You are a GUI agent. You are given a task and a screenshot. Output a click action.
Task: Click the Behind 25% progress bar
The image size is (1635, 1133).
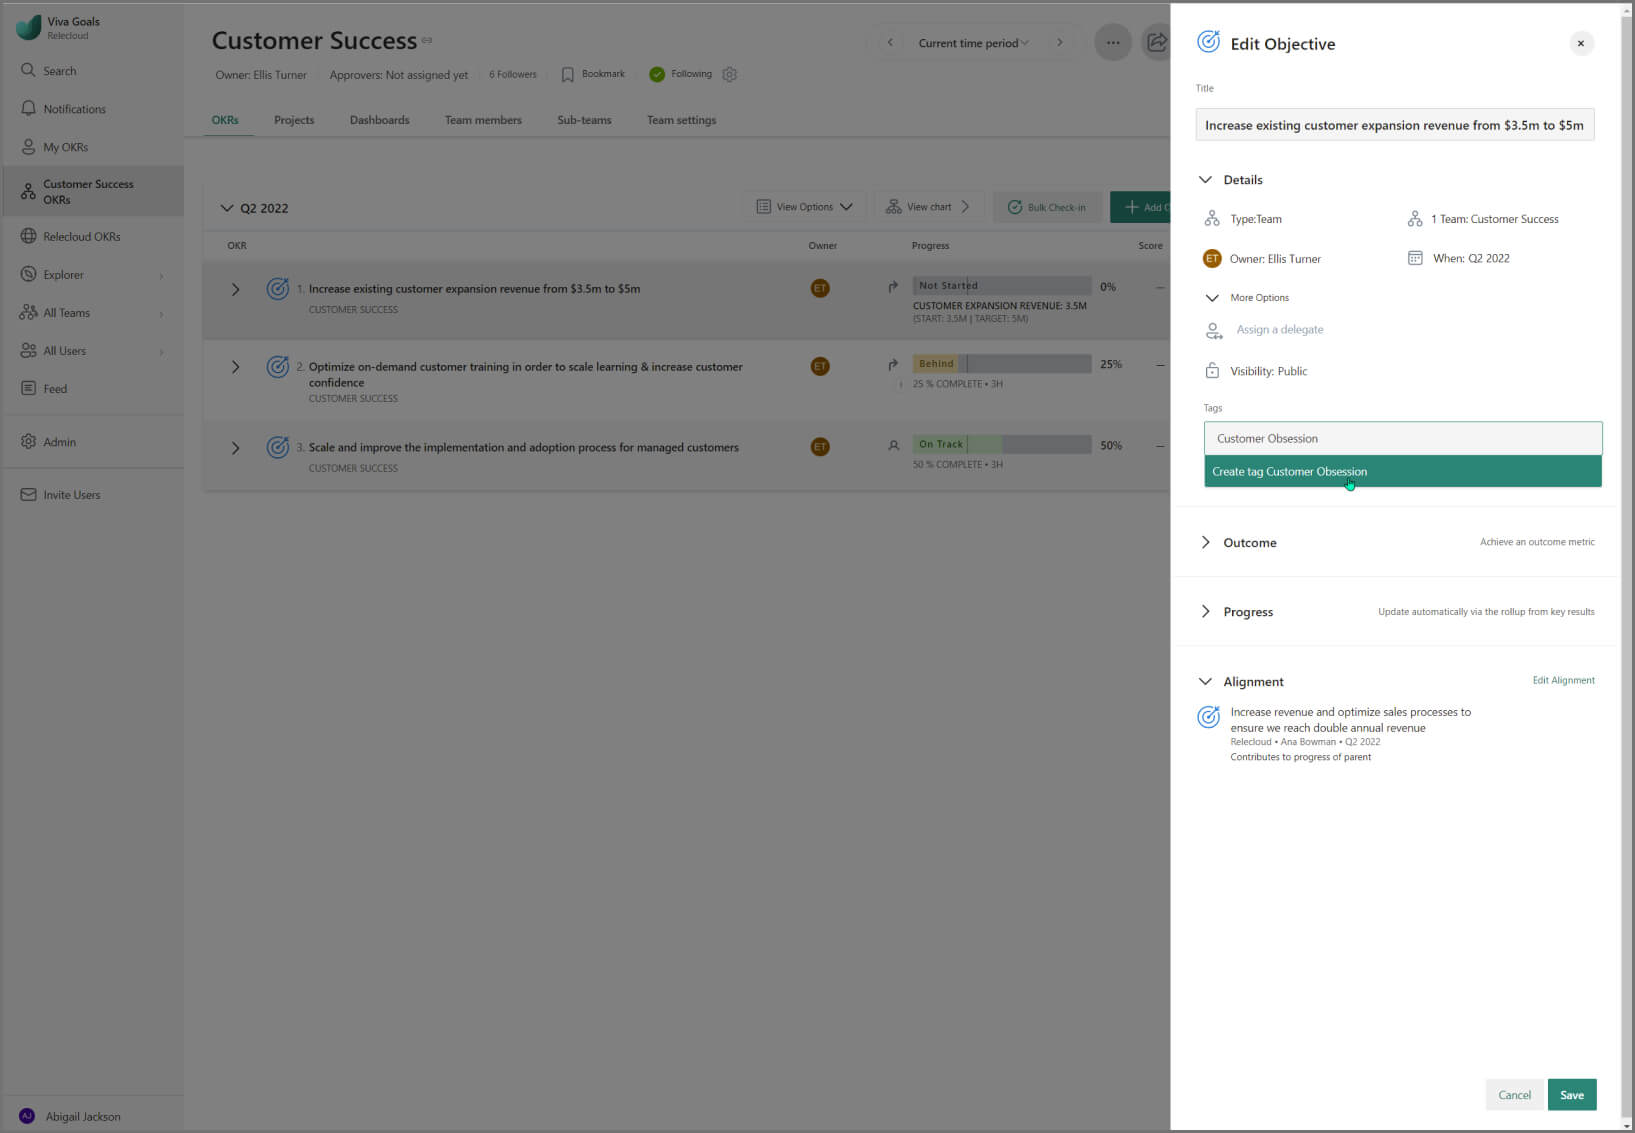pyautogui.click(x=1002, y=364)
